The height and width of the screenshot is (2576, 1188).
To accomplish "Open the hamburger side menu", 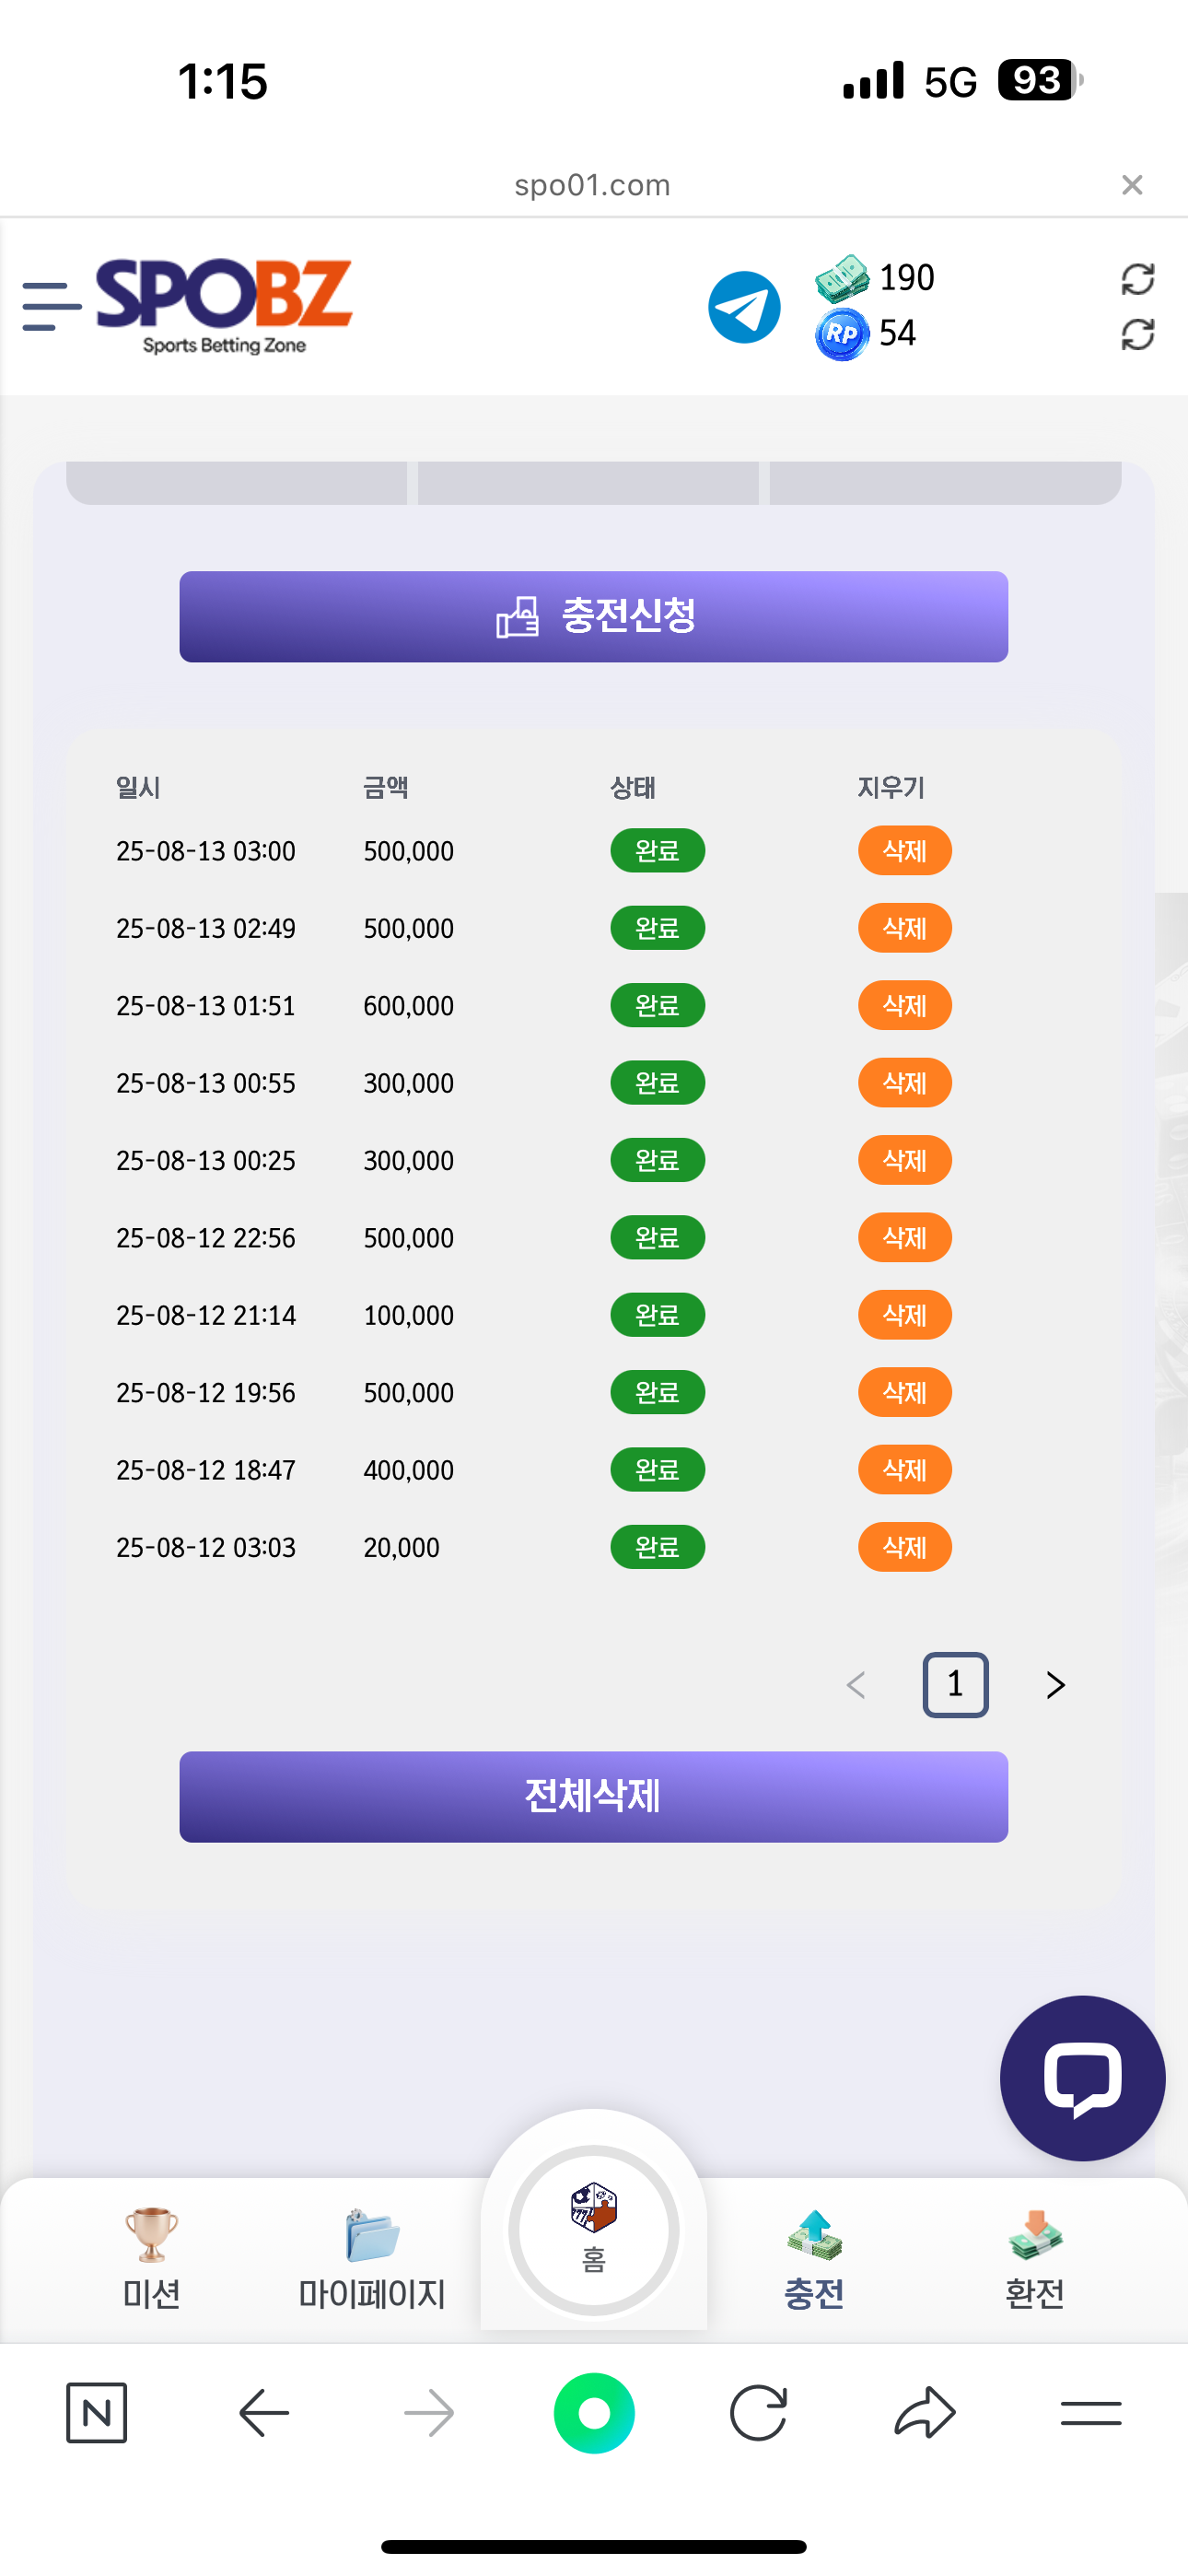I will pyautogui.click(x=51, y=306).
